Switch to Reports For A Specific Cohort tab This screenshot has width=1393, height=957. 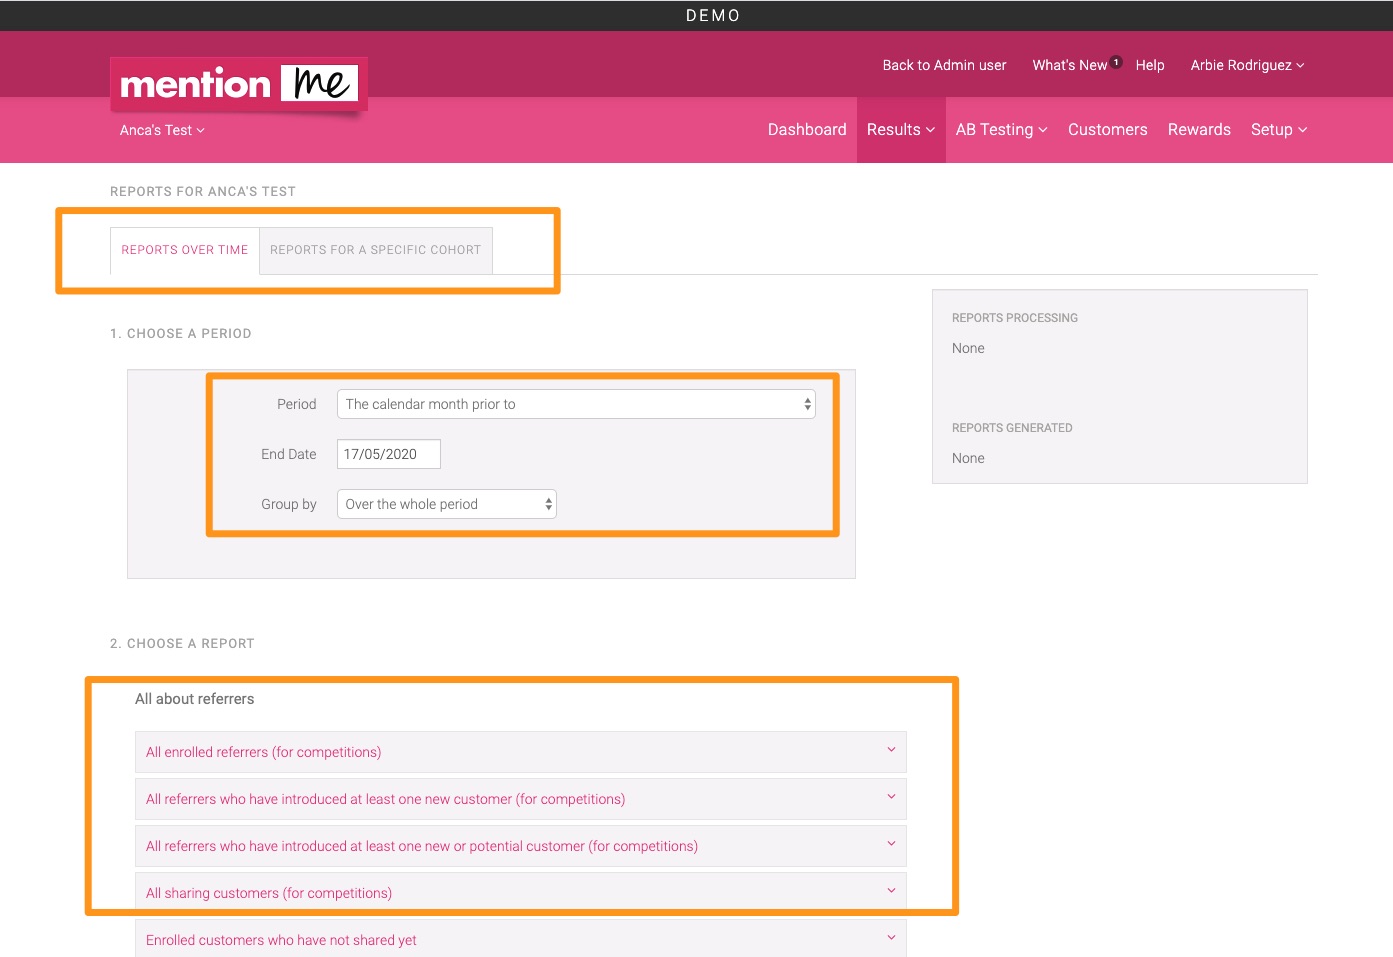click(375, 249)
